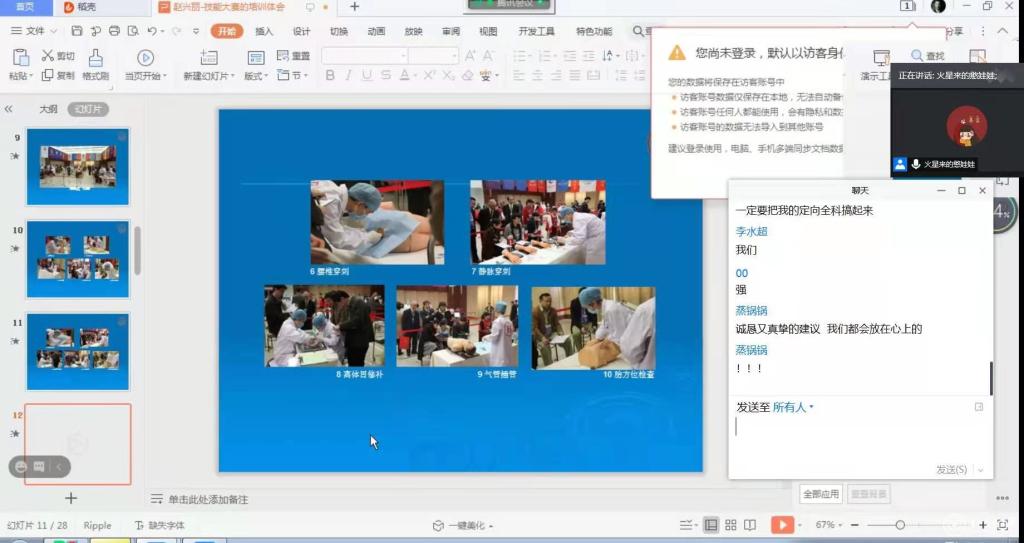
Task: Start slideshow from current slide (当页开始)
Action: click(x=145, y=58)
